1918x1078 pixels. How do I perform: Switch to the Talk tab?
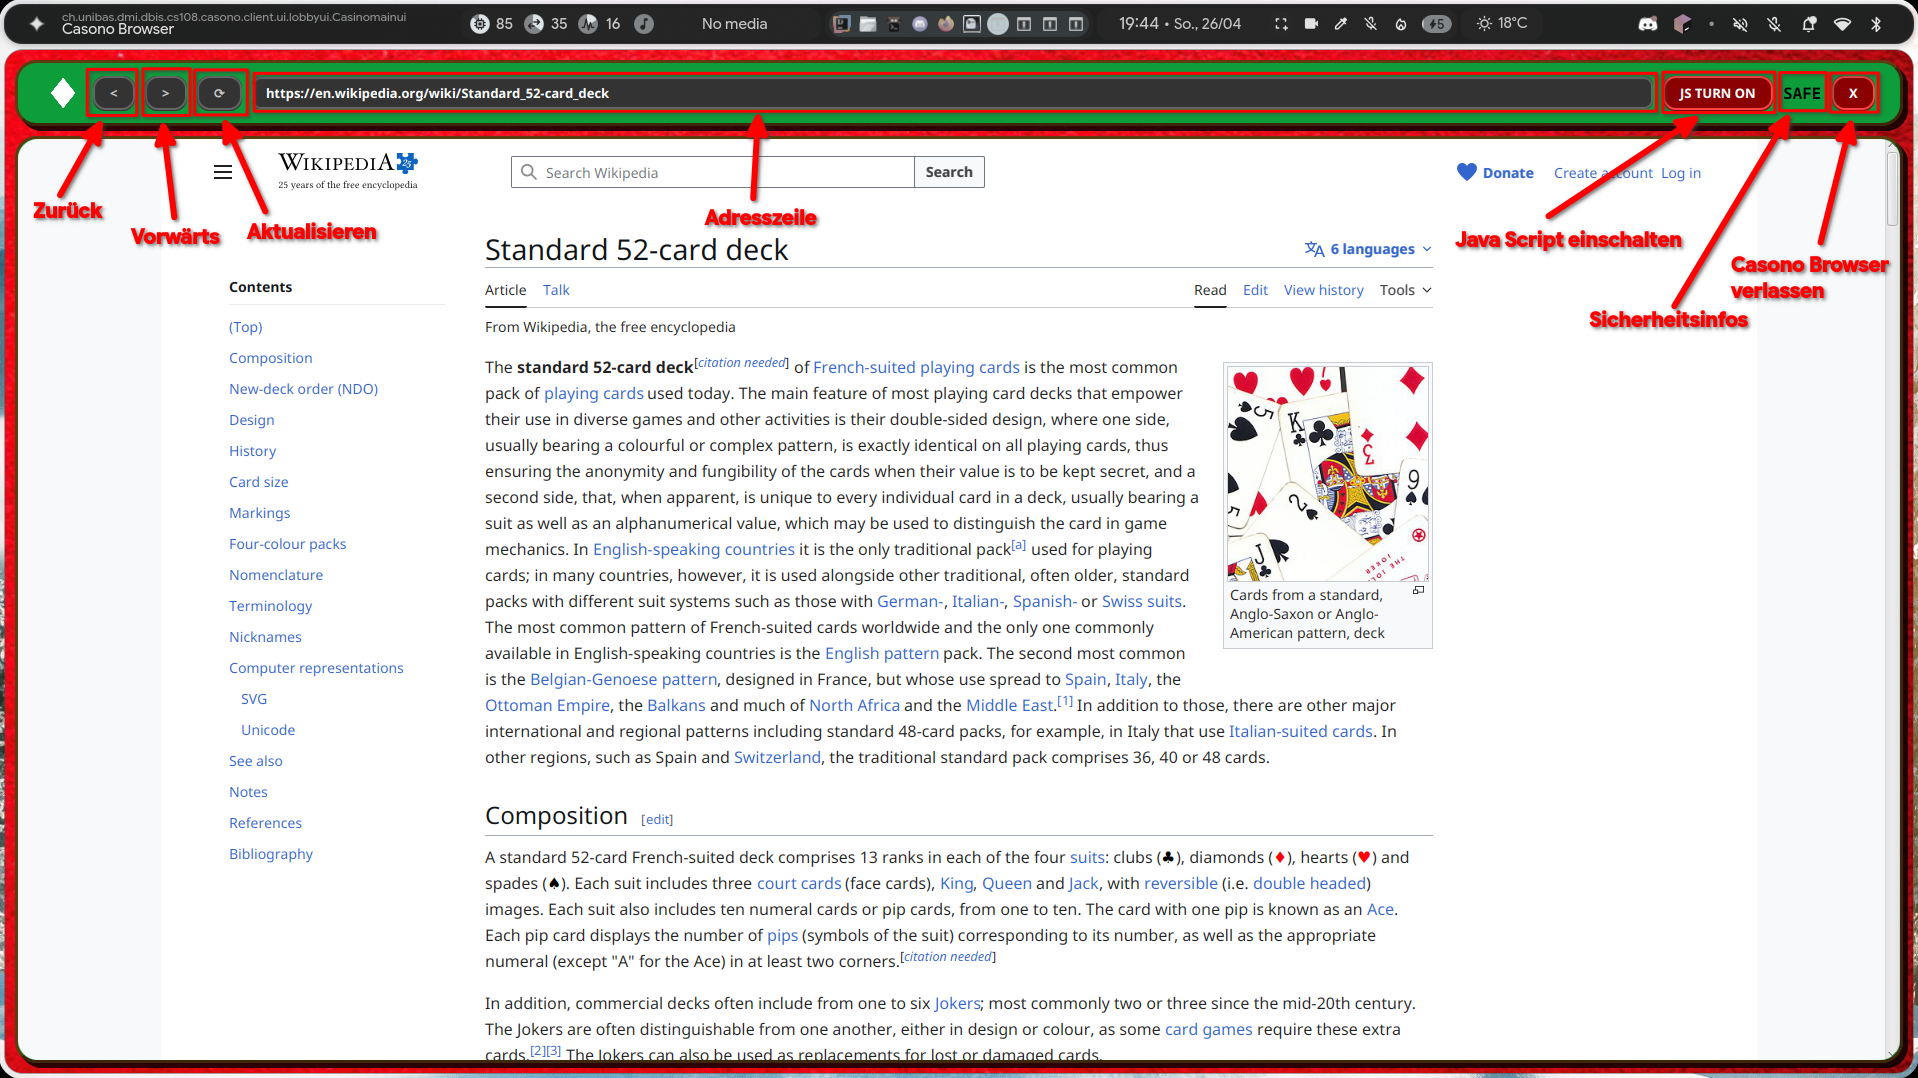point(556,290)
